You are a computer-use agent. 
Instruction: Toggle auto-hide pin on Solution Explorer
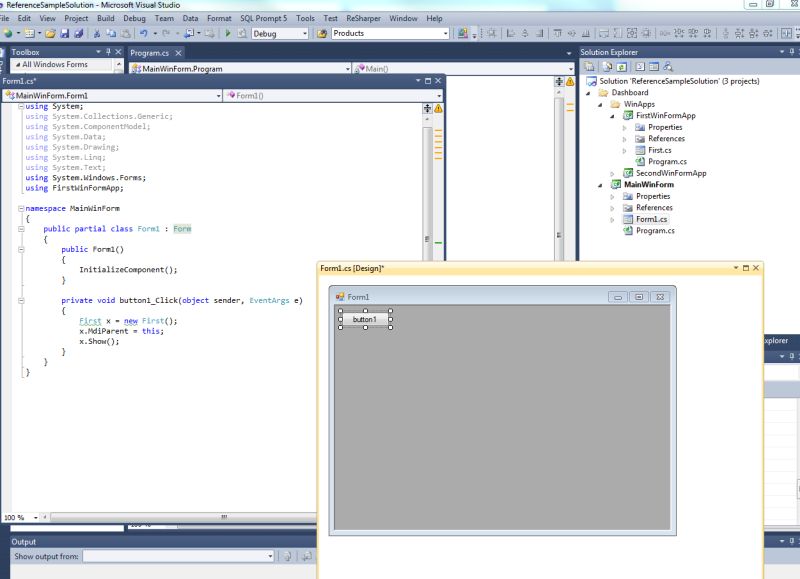click(x=790, y=50)
